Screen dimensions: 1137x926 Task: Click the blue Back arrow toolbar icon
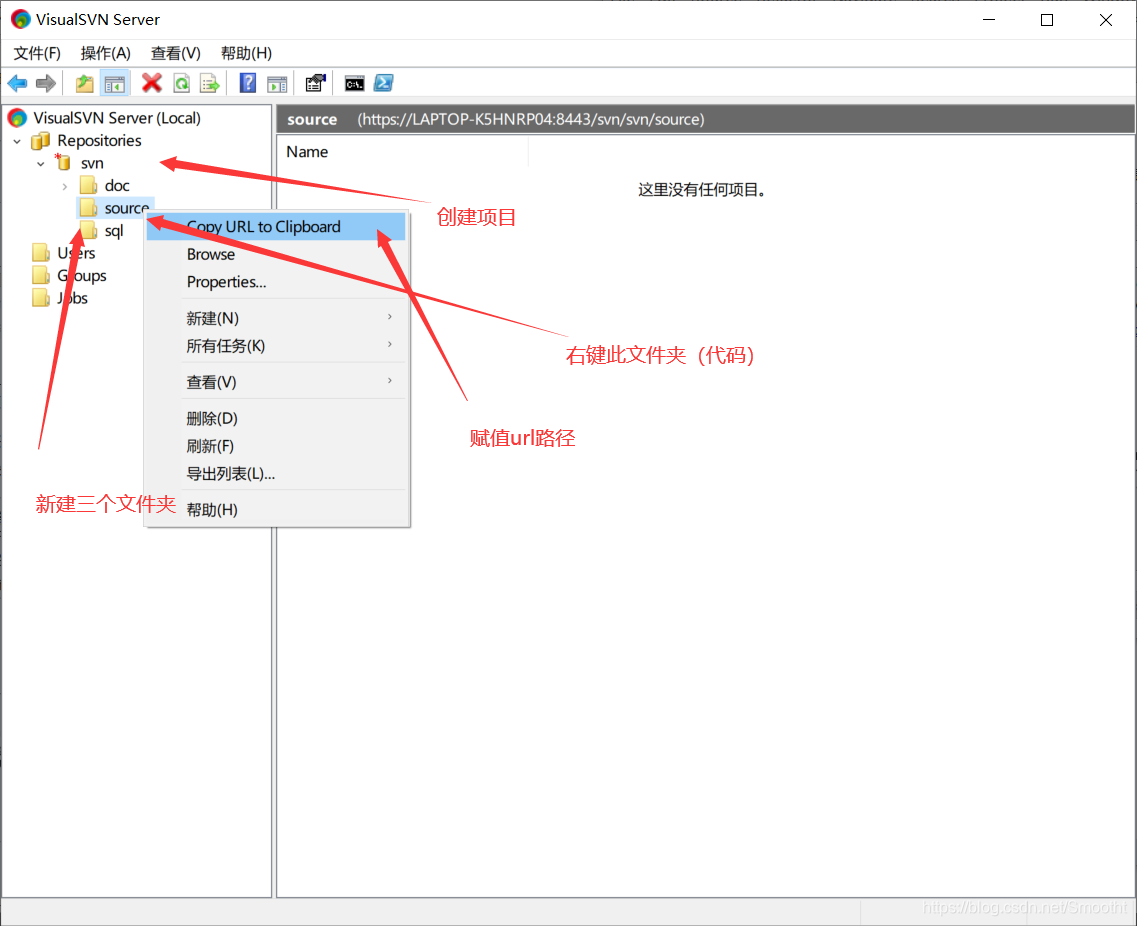pyautogui.click(x=17, y=83)
